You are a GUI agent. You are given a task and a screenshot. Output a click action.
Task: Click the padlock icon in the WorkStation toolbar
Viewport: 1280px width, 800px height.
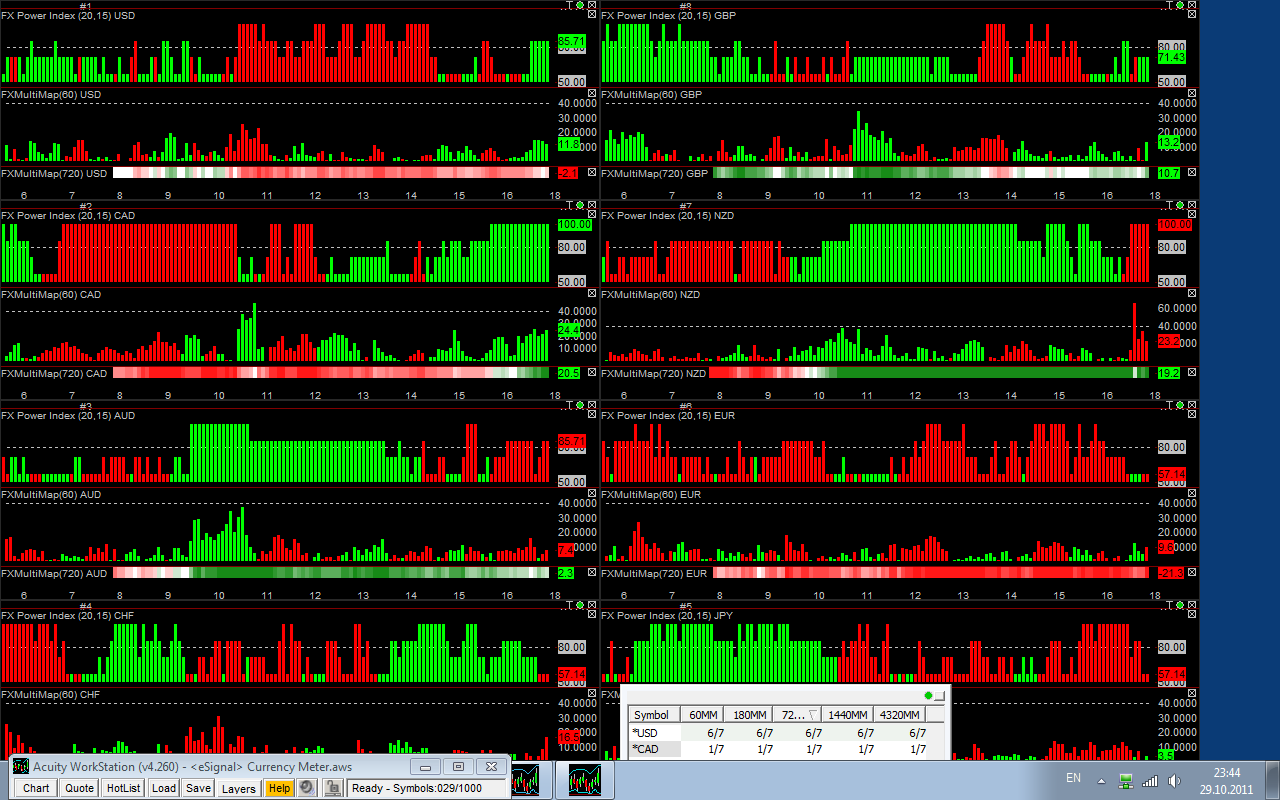[x=334, y=788]
